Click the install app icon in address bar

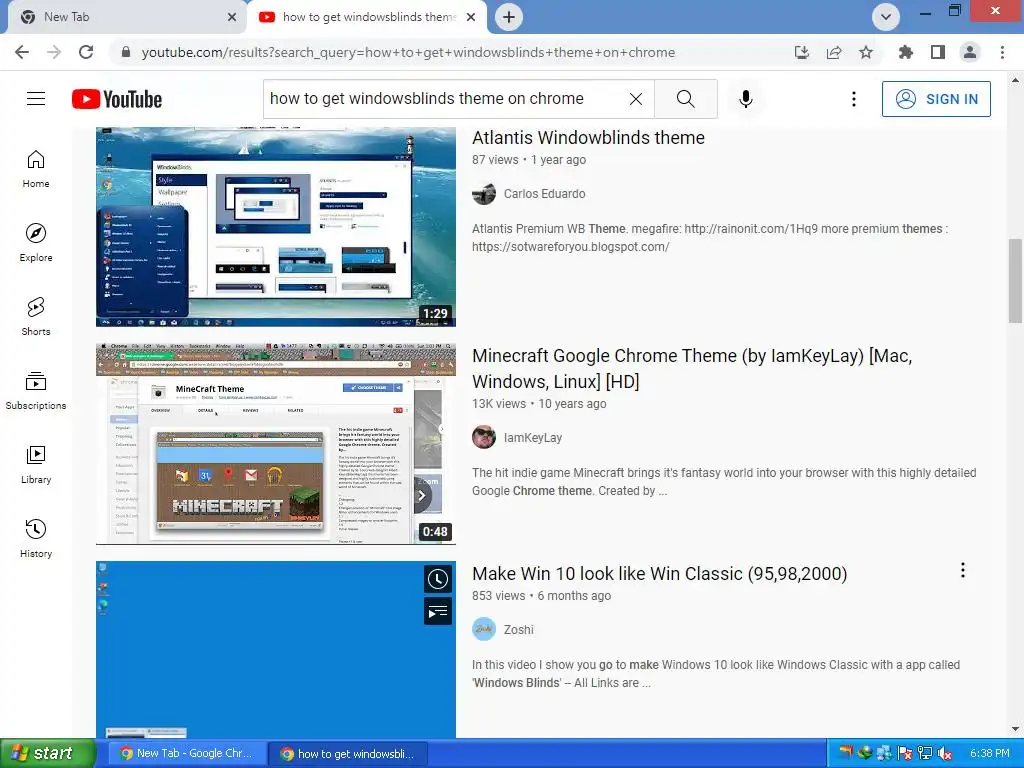coord(802,52)
